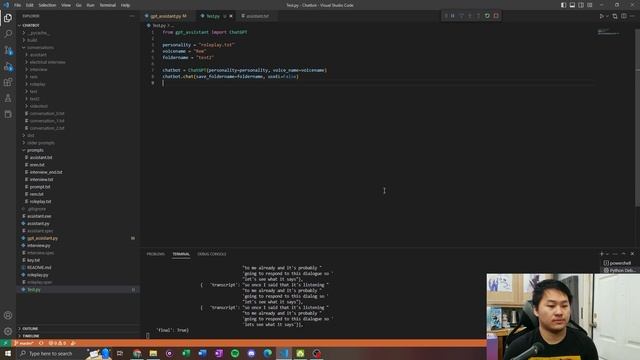Click Step Into in debug toolbar
Screen dimensions: 640x360
(x=470, y=16)
